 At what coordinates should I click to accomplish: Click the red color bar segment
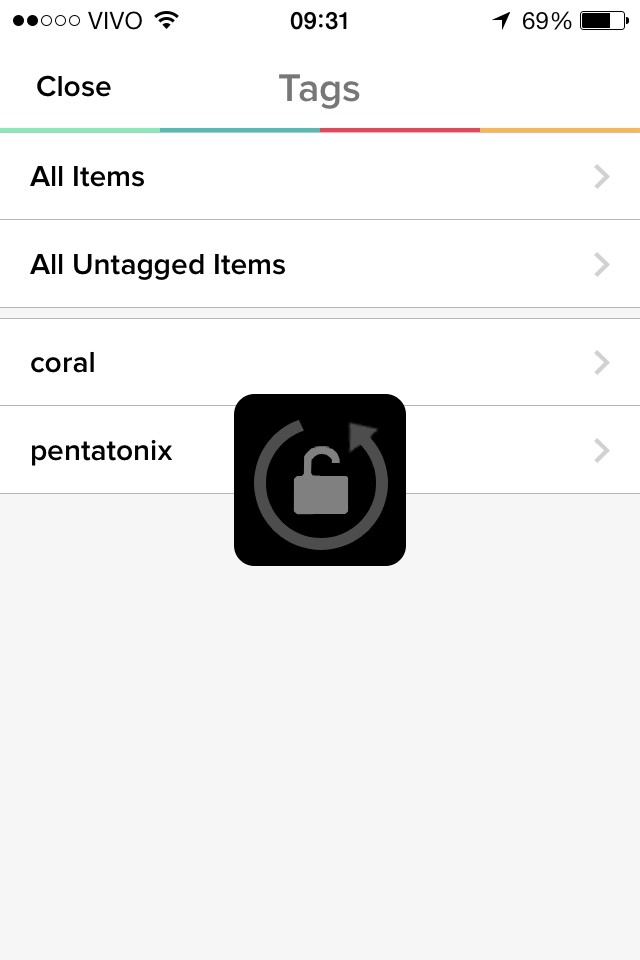point(400,130)
